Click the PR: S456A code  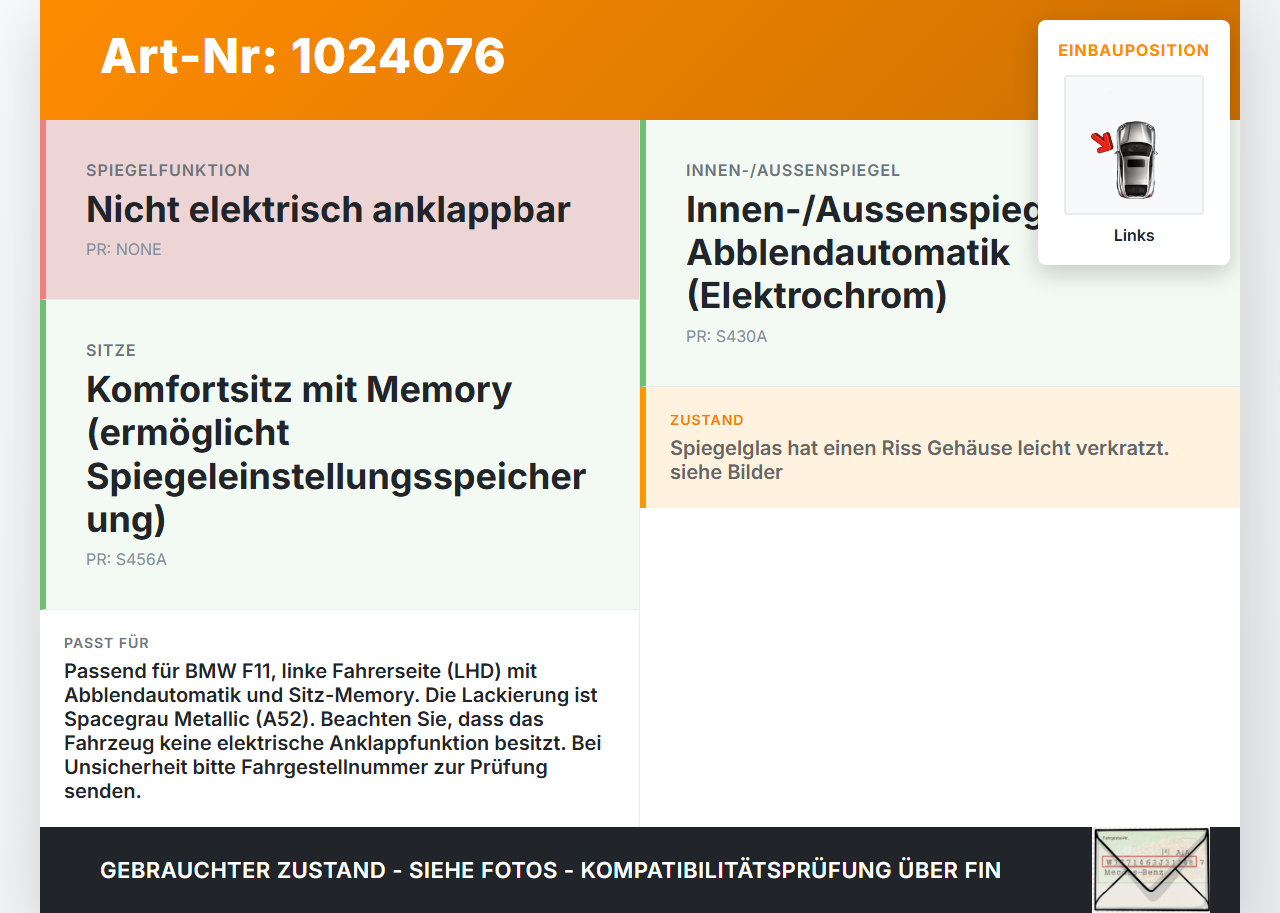(126, 560)
